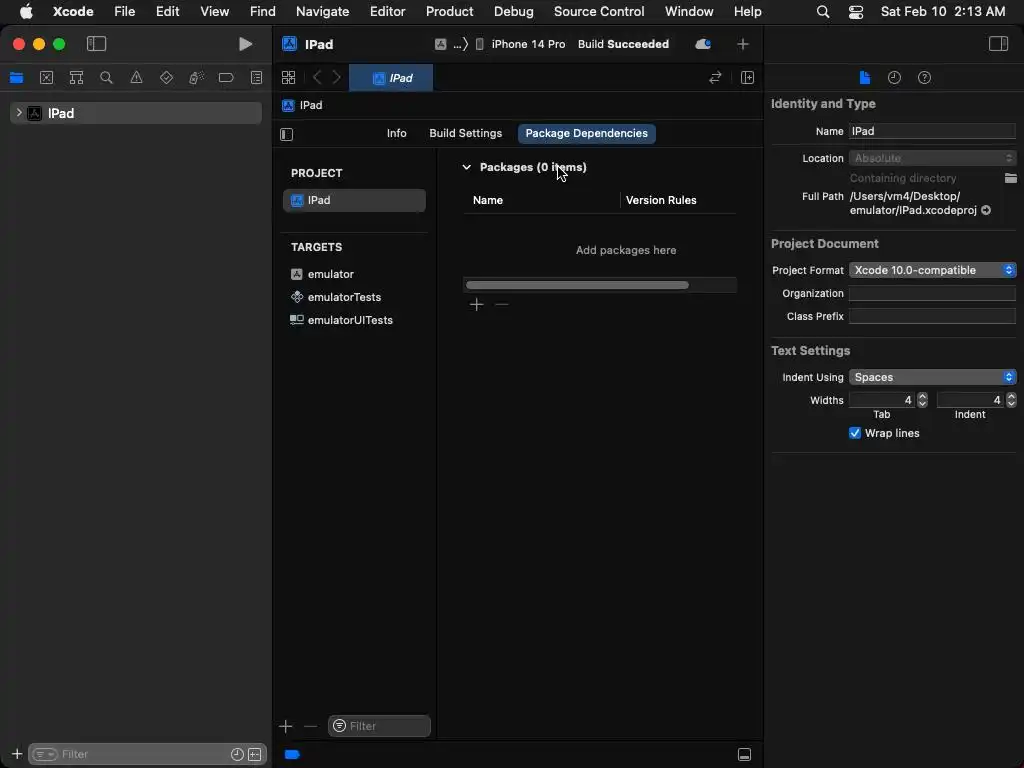Remove the selected package with minus
The width and height of the screenshot is (1024, 768).
click(502, 304)
